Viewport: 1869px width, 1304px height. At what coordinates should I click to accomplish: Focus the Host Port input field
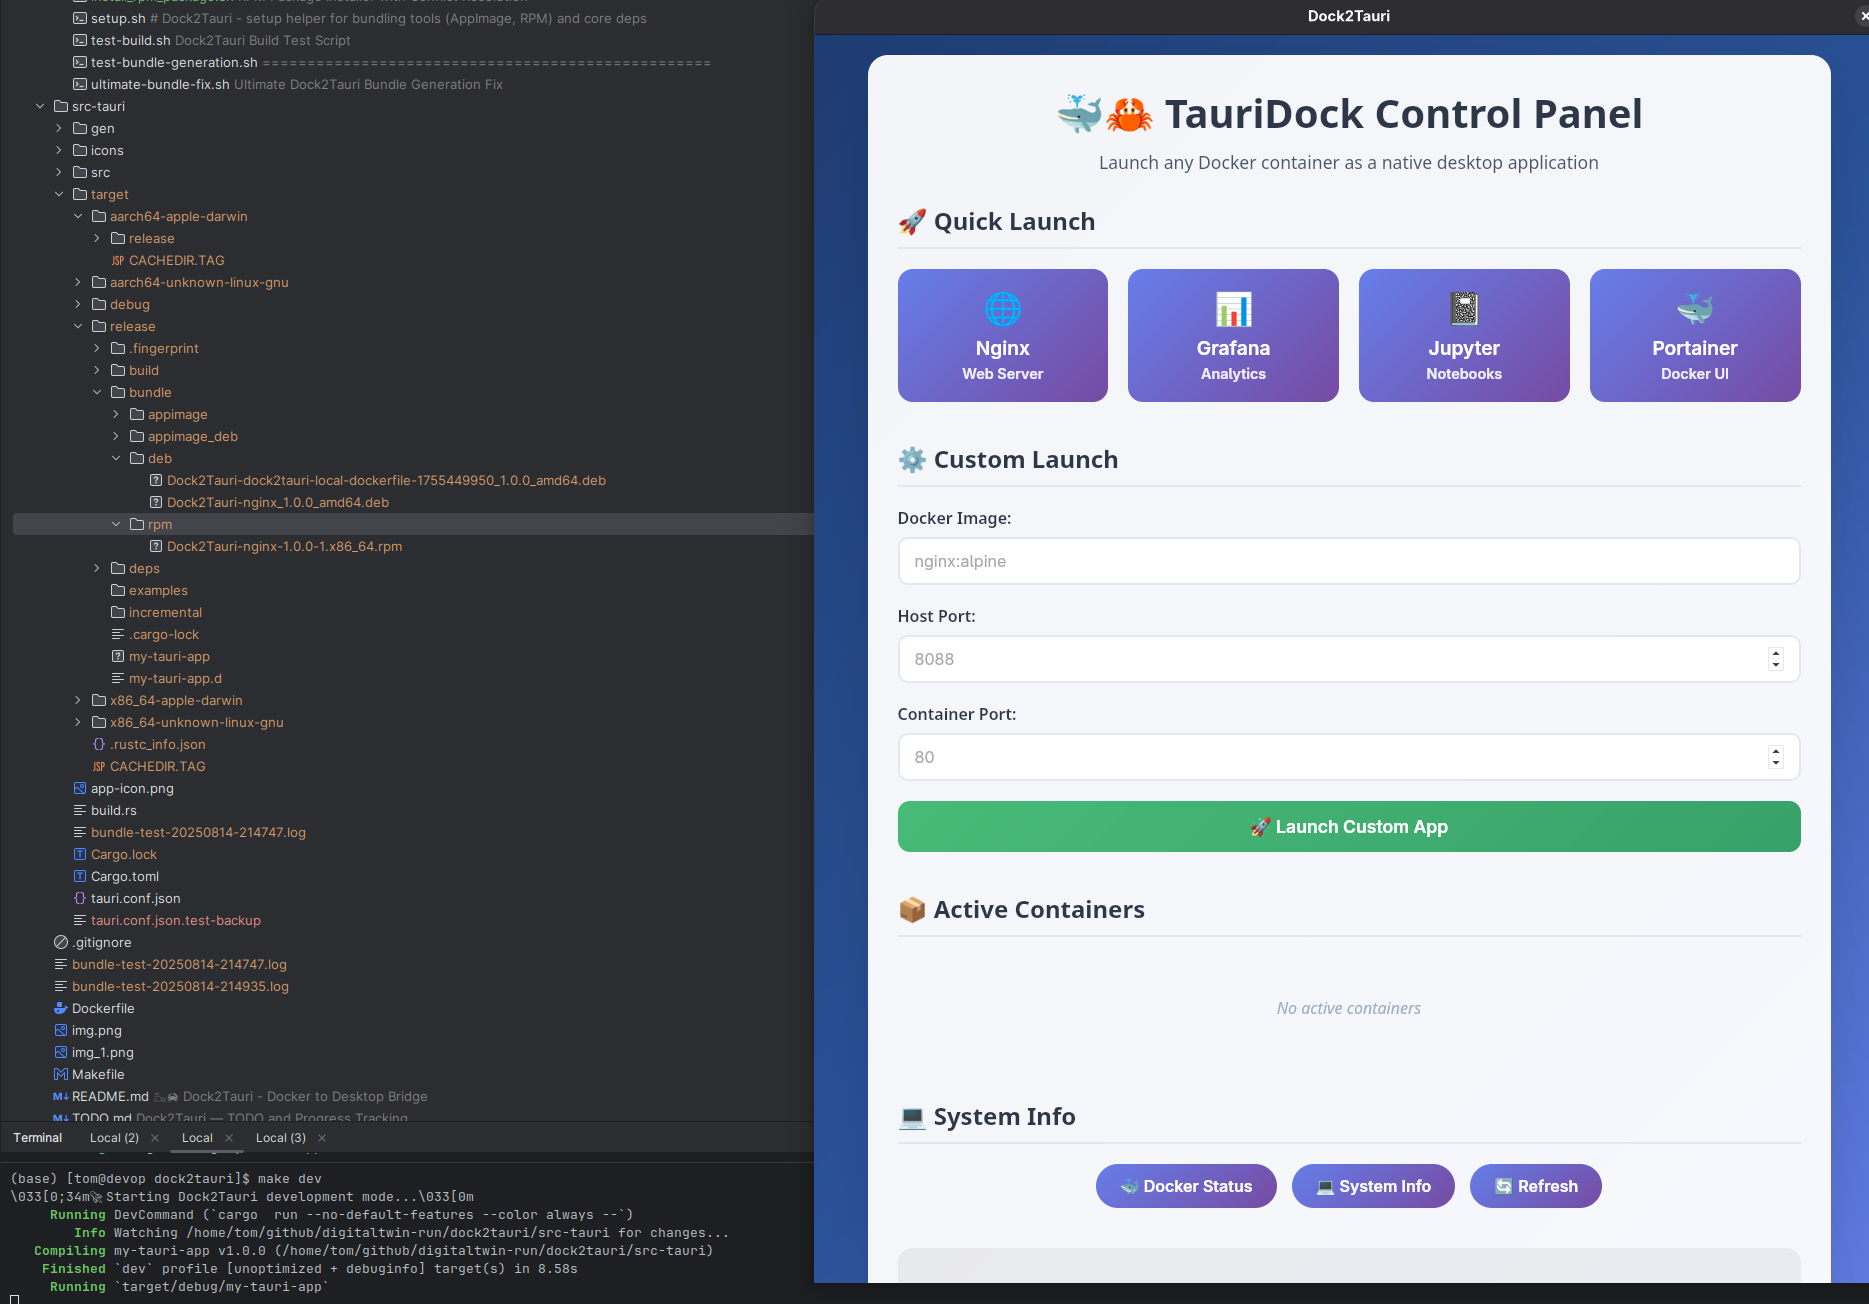click(x=1349, y=659)
